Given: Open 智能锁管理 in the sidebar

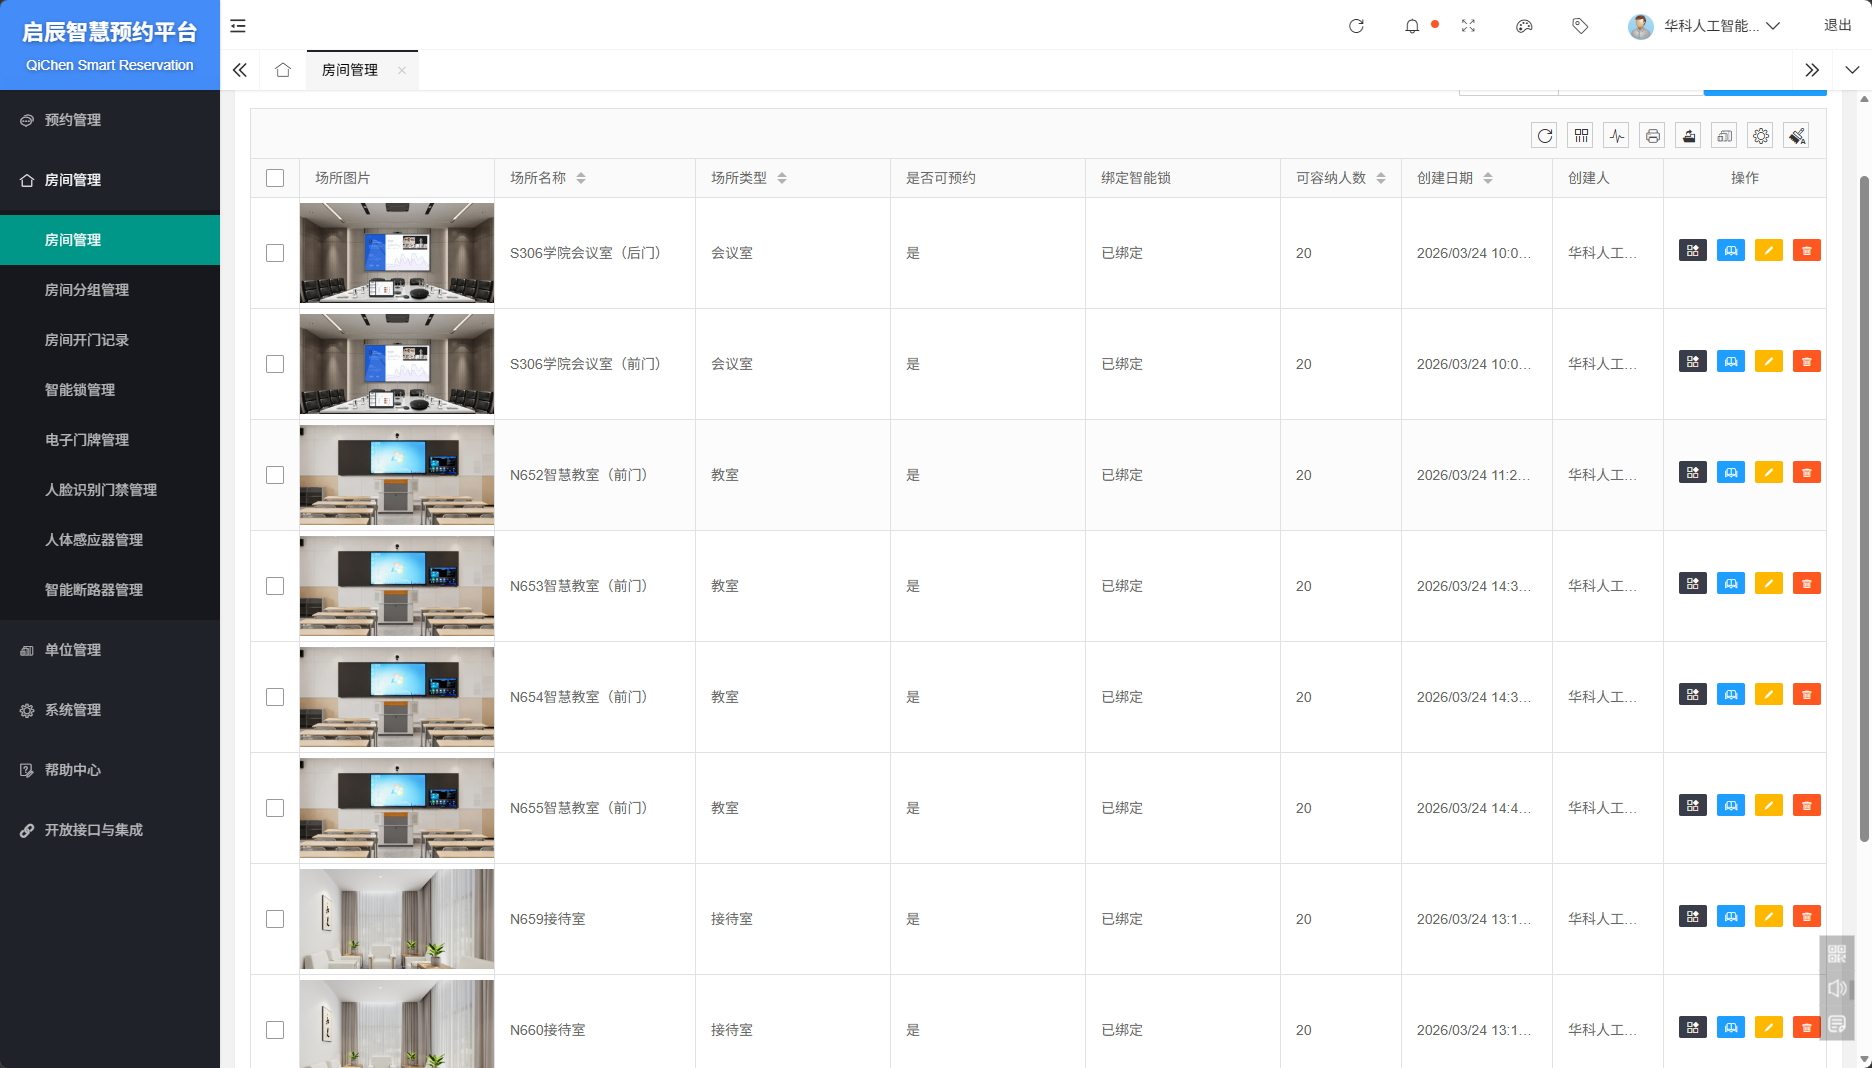Looking at the screenshot, I should pos(80,390).
